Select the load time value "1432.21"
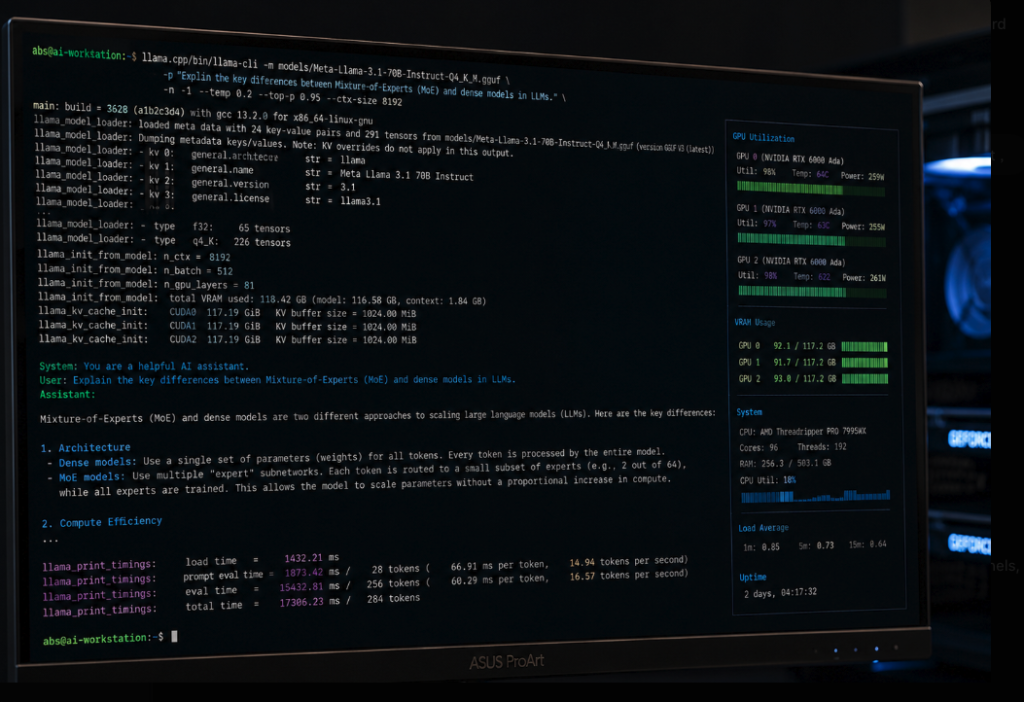1024x702 pixels. (303, 558)
